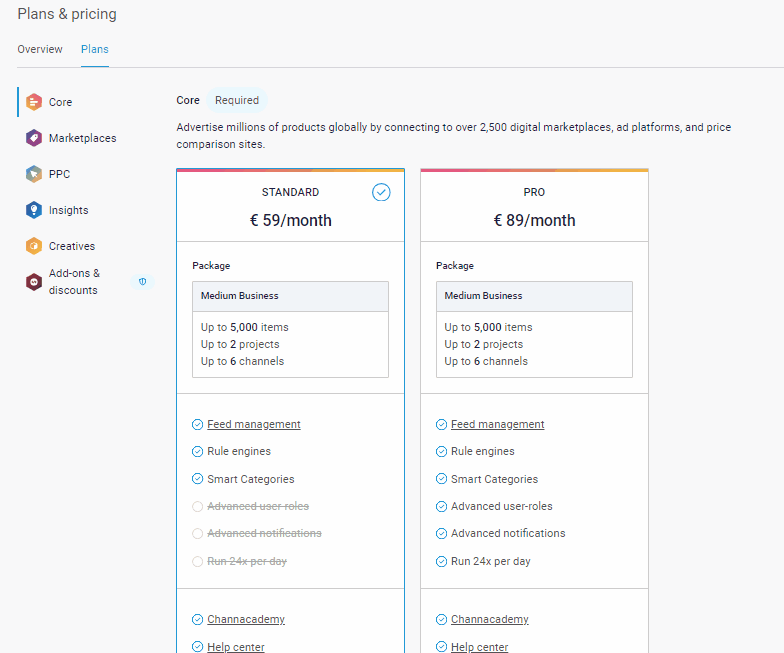Open the Pro plan Medium Business package selector

pos(534,296)
